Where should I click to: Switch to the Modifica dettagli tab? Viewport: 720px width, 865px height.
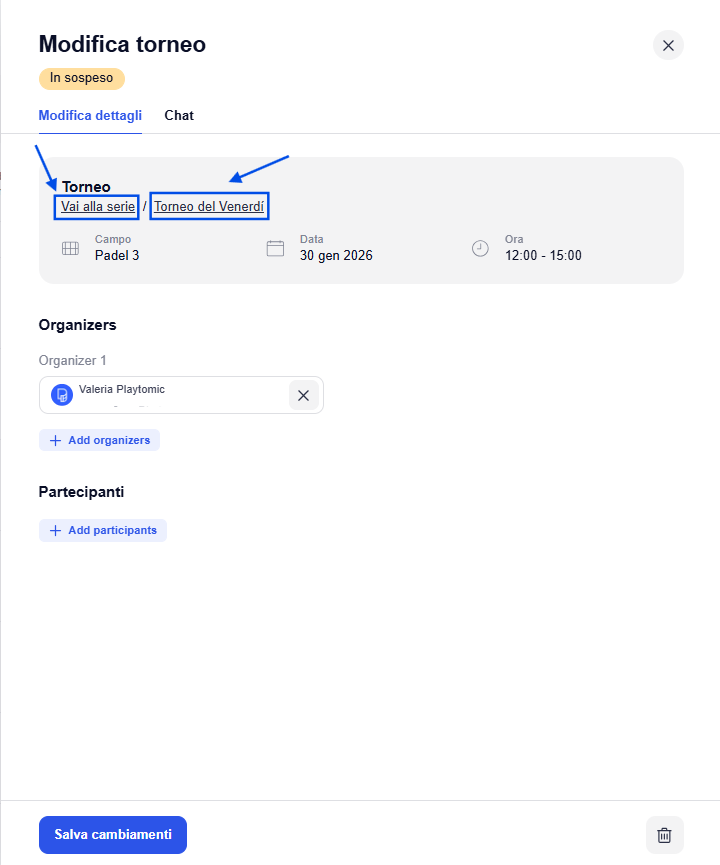[90, 115]
